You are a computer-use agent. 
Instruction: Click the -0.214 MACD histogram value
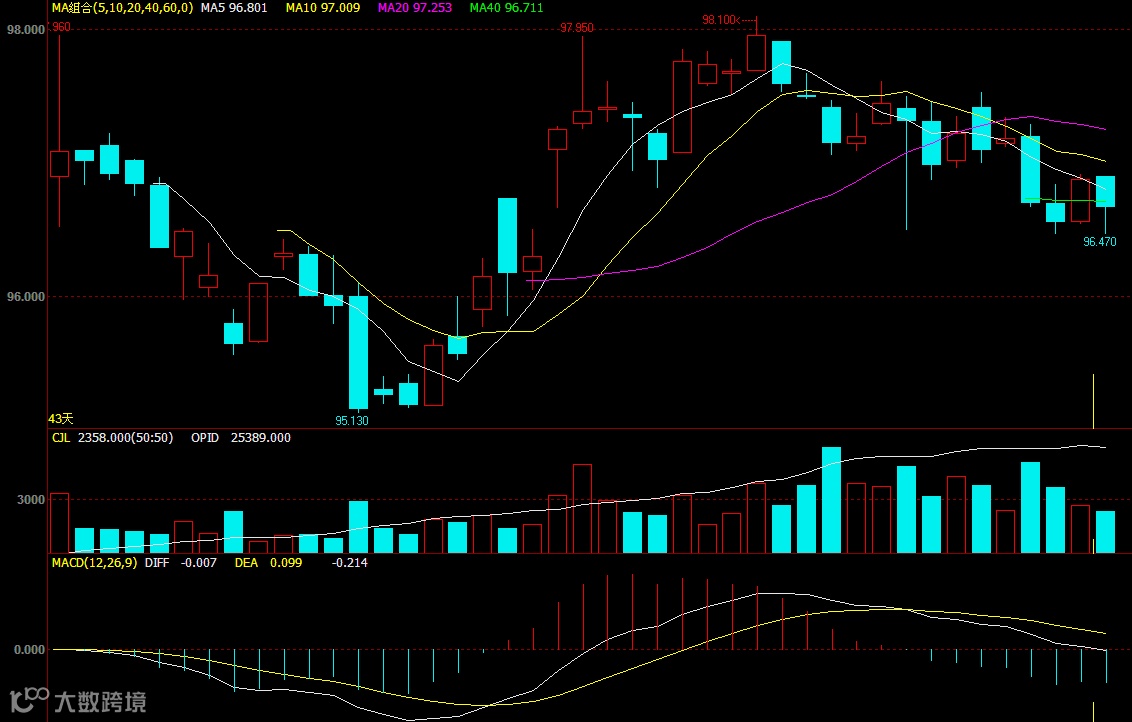(349, 562)
